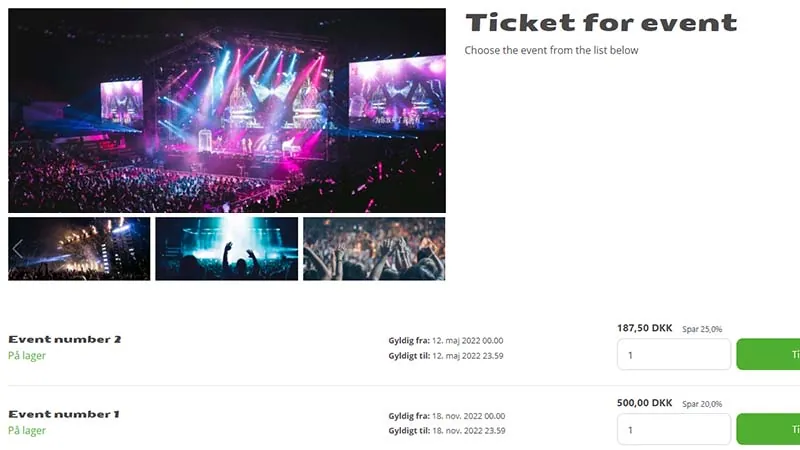Focus quantity field for Event number 1
Image resolution: width=800 pixels, height=450 pixels.
(x=674, y=430)
